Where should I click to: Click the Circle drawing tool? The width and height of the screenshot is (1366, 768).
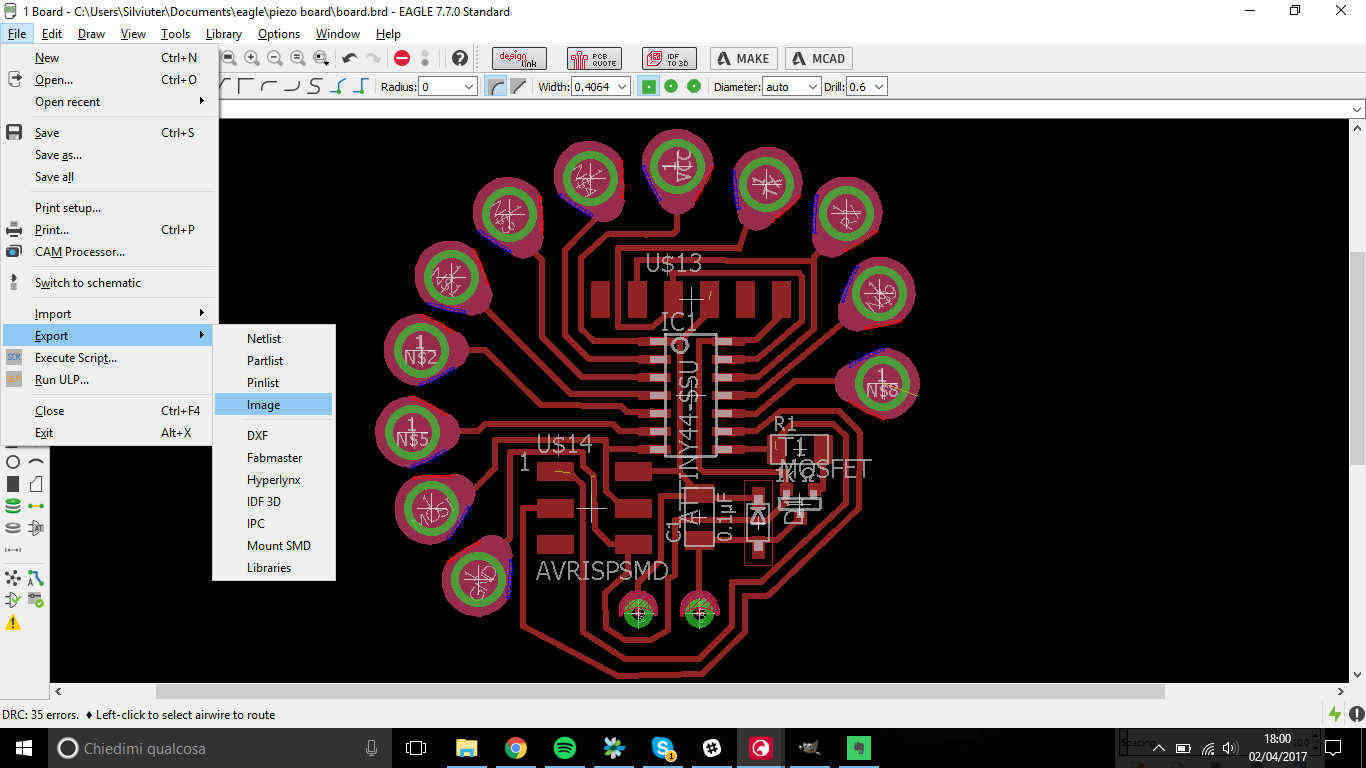[13, 462]
